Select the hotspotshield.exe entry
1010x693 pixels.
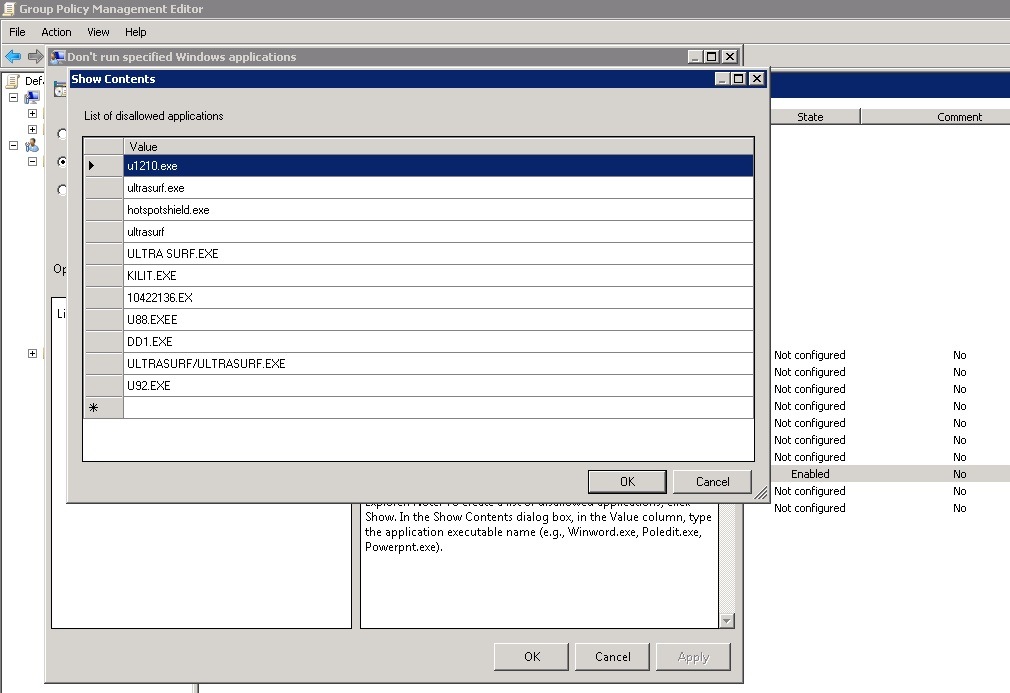(x=438, y=210)
